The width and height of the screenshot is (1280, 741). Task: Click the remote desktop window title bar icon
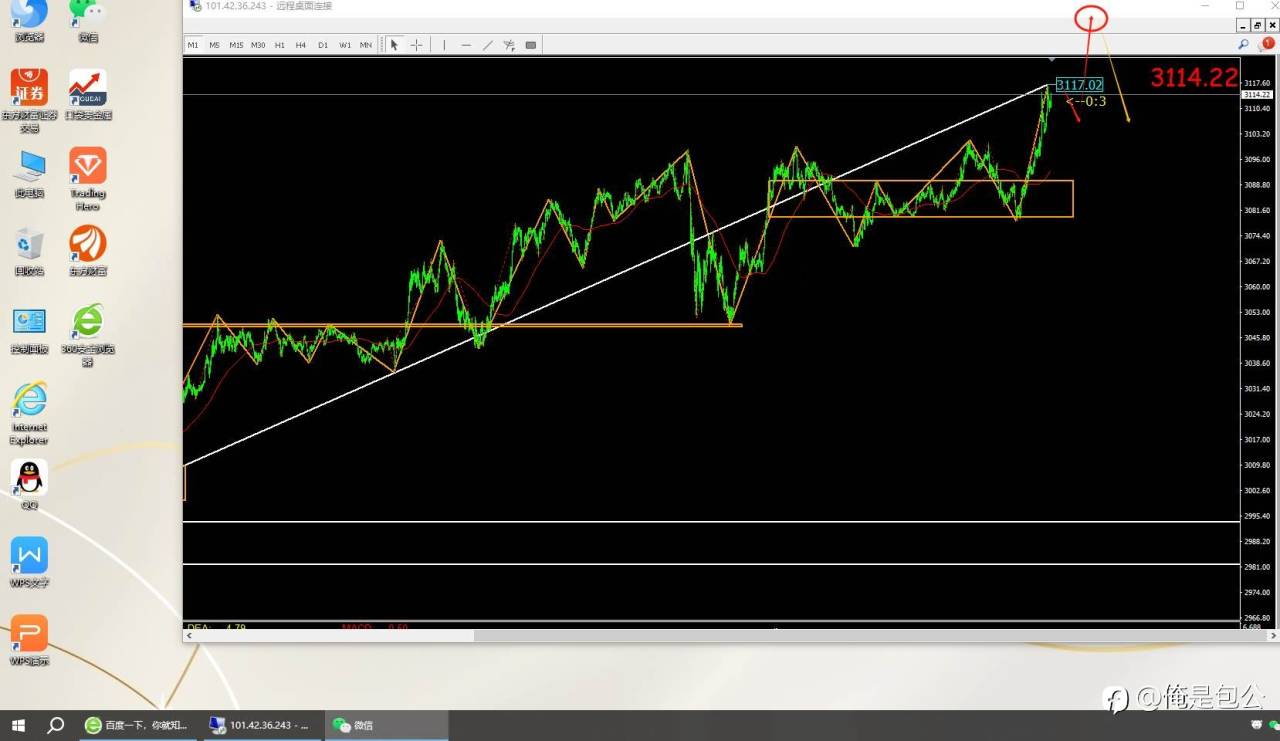[x=194, y=6]
